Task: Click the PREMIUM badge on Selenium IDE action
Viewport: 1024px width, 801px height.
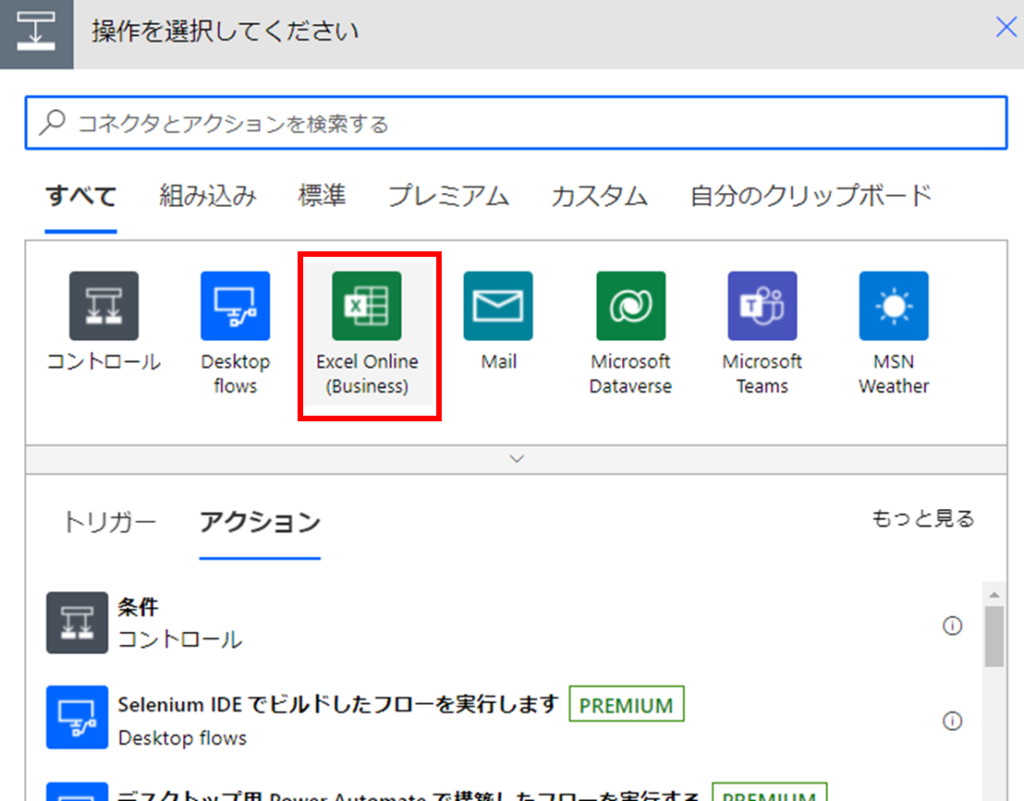Action: 626,704
